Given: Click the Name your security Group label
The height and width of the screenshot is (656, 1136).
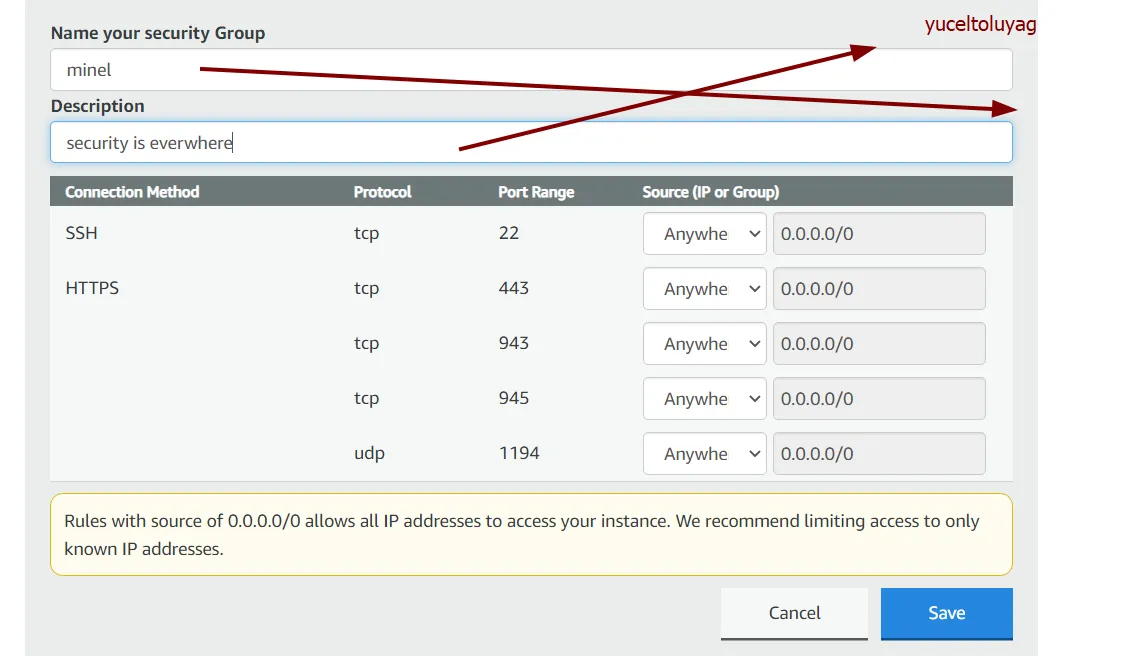Looking at the screenshot, I should click(x=158, y=33).
